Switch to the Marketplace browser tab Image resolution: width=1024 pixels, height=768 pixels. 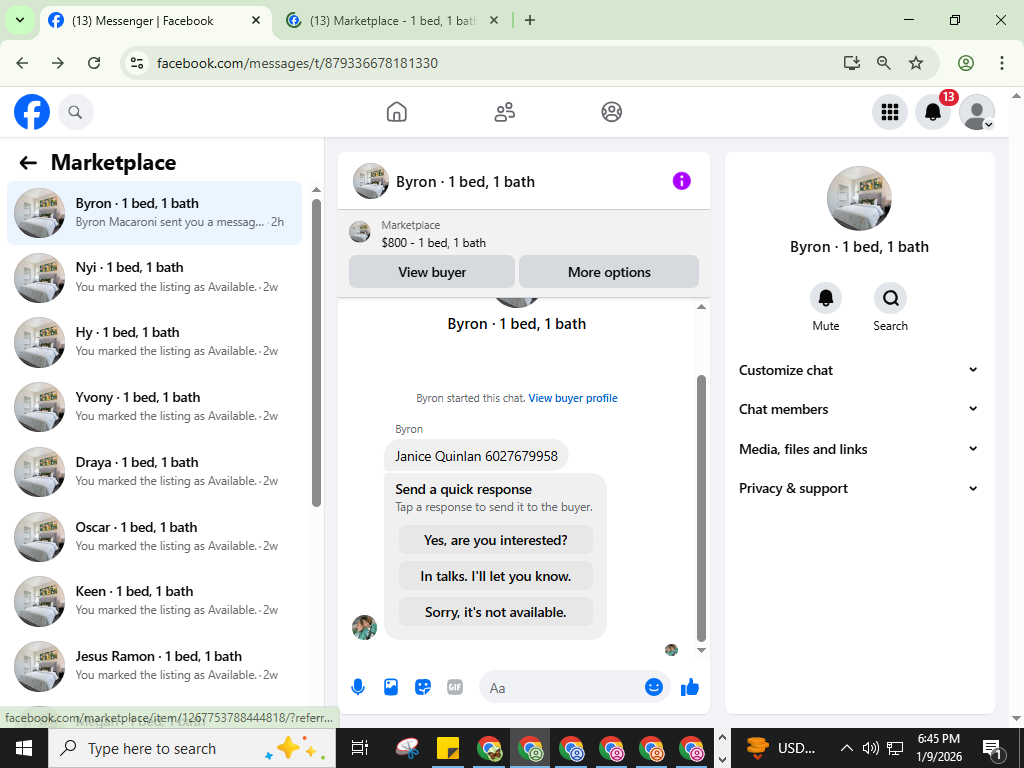click(x=392, y=20)
